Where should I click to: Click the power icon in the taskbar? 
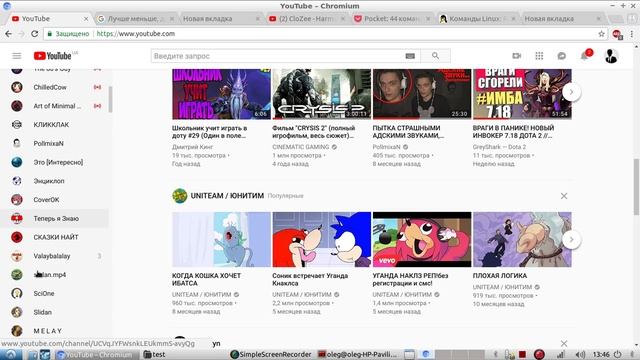[618, 355]
